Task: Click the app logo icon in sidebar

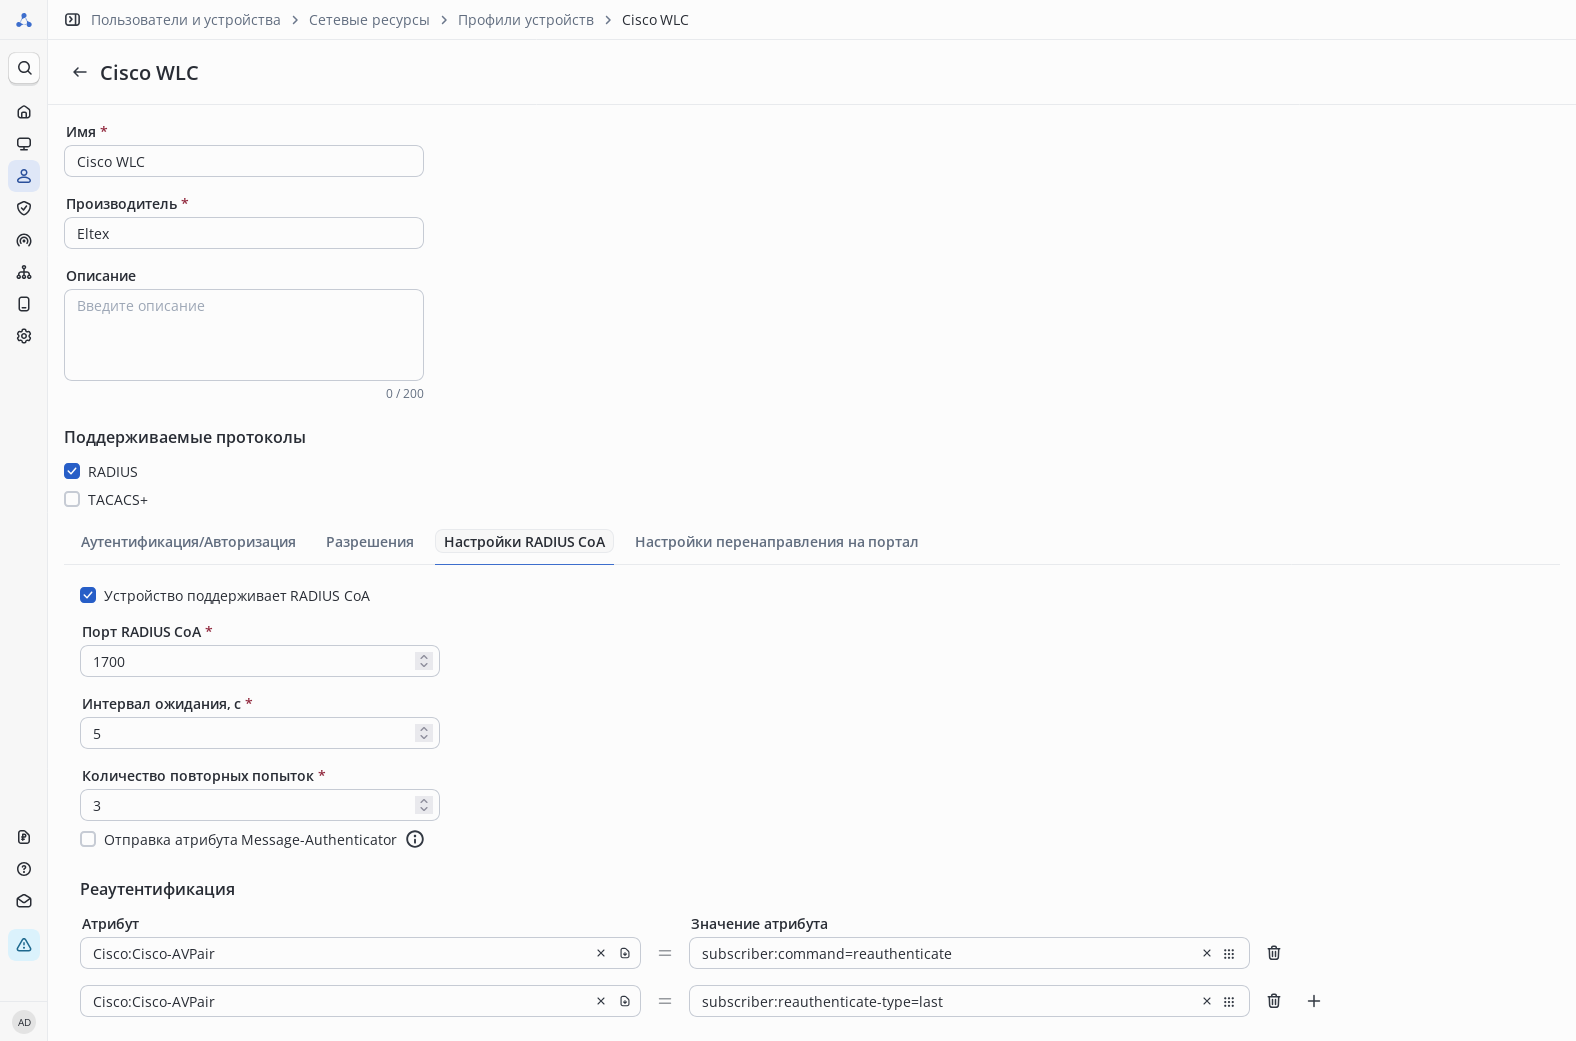Action: tap(24, 20)
